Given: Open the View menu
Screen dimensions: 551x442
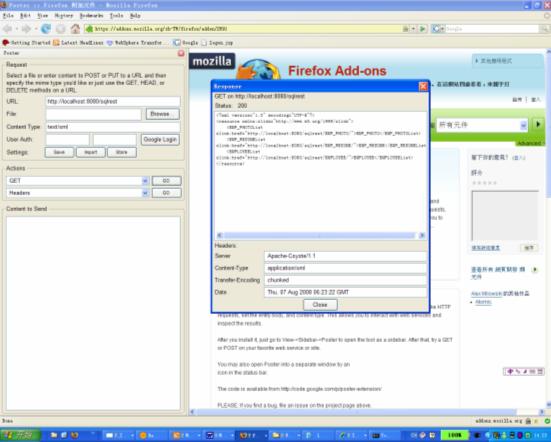Looking at the screenshot, I should [43, 15].
